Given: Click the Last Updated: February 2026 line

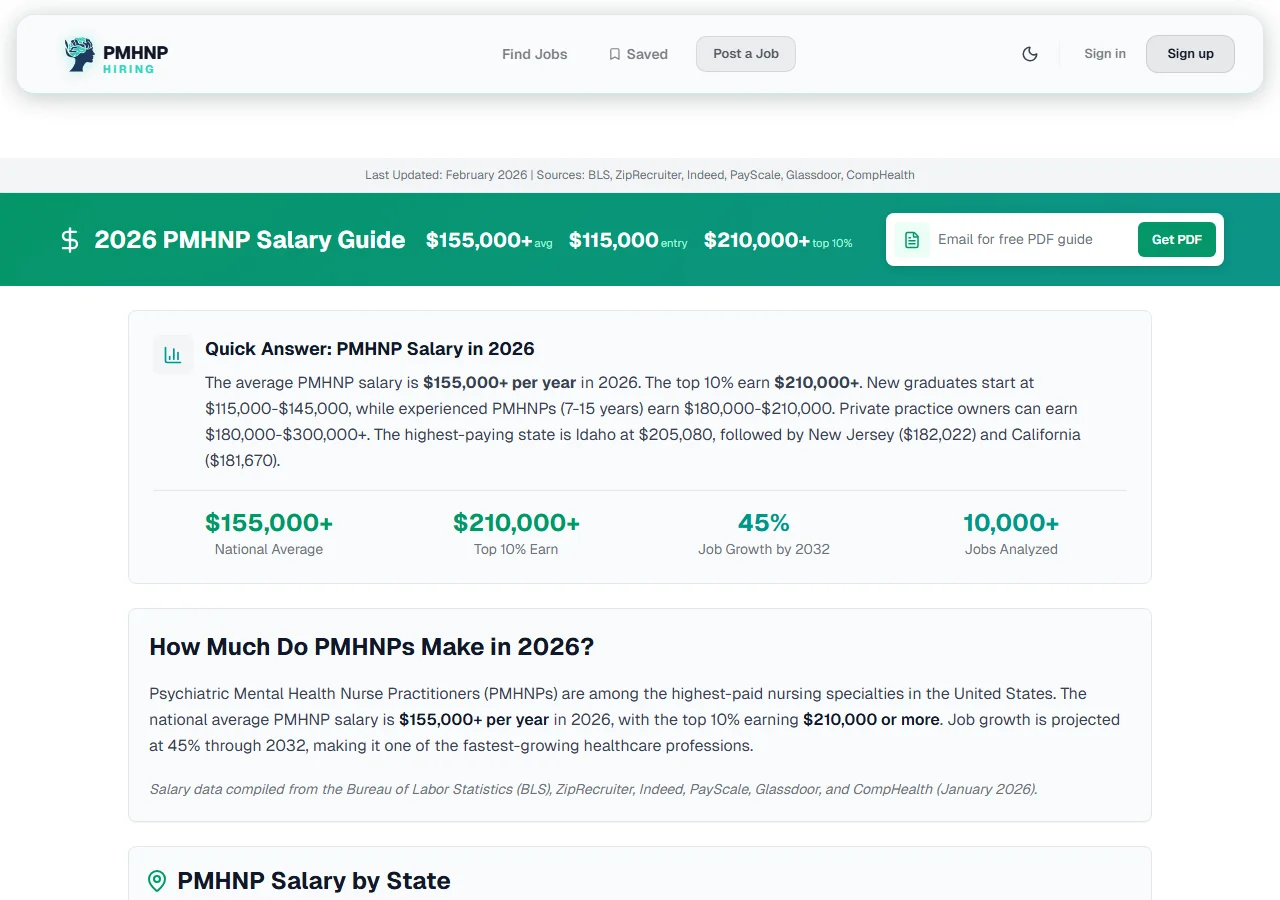Looking at the screenshot, I should pos(640,175).
